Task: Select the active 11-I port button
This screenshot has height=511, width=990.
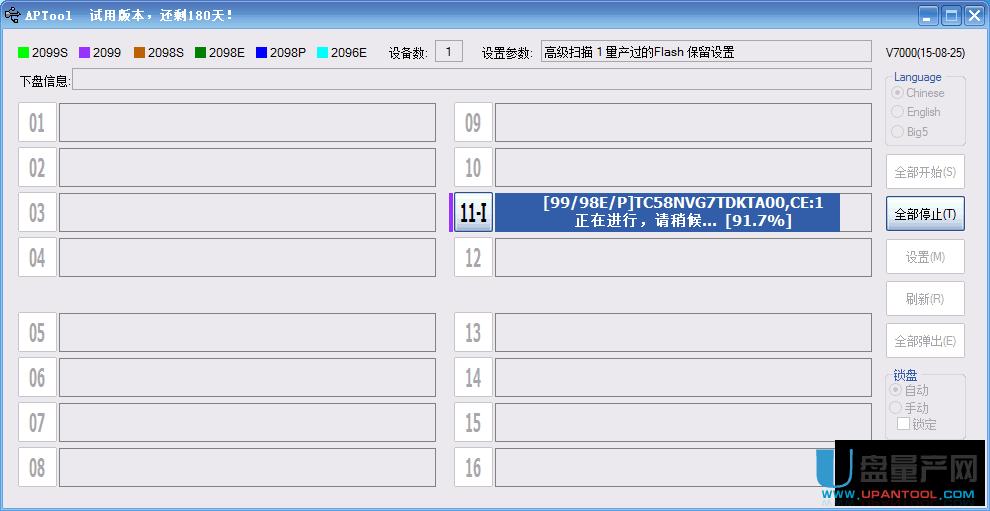Action: 473,213
